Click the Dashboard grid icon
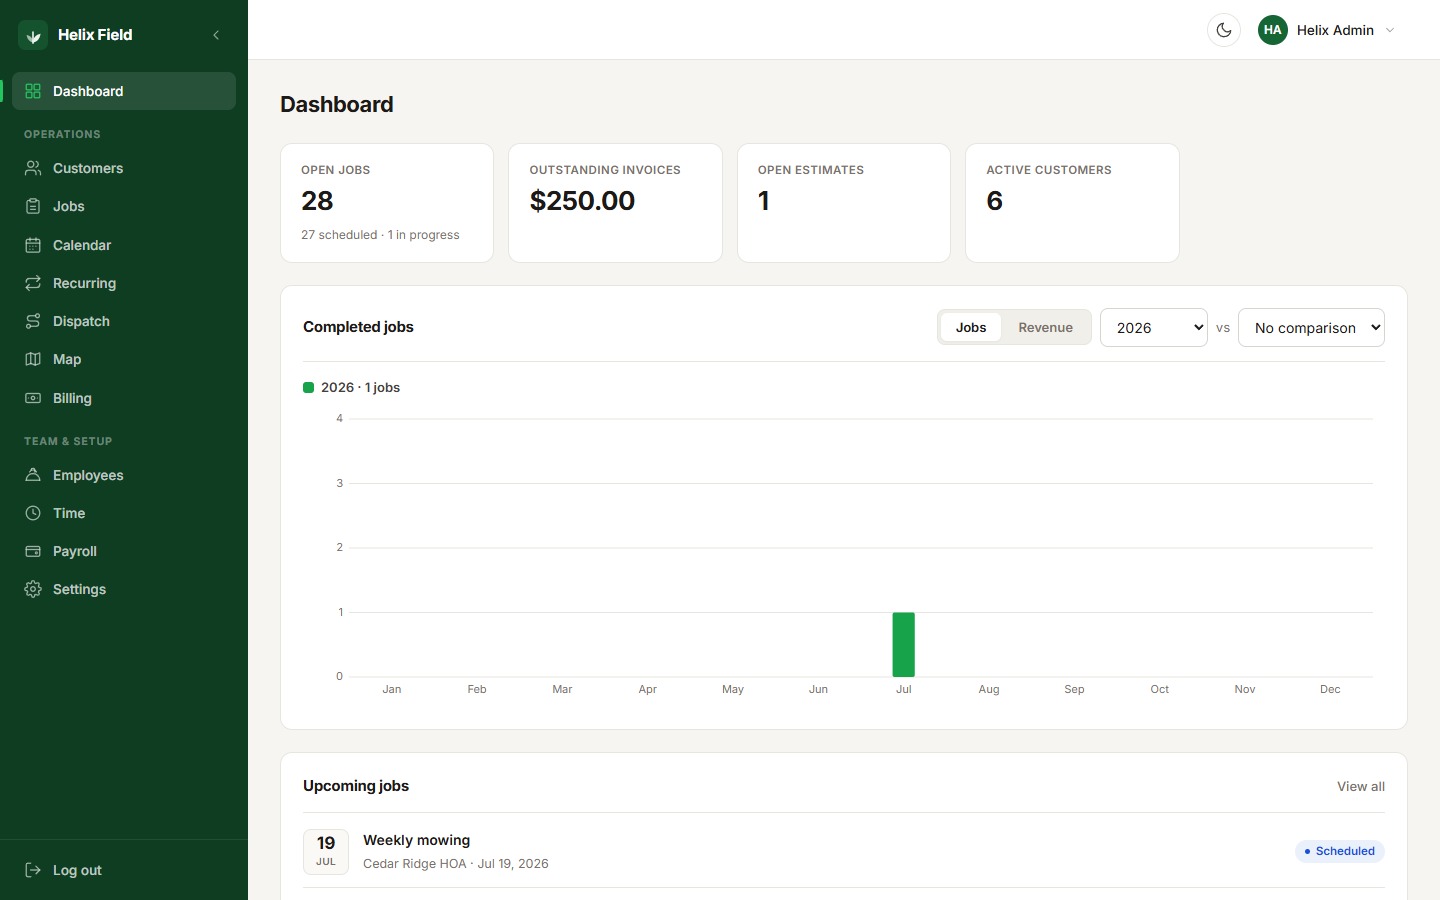This screenshot has height=900, width=1440. 33,91
